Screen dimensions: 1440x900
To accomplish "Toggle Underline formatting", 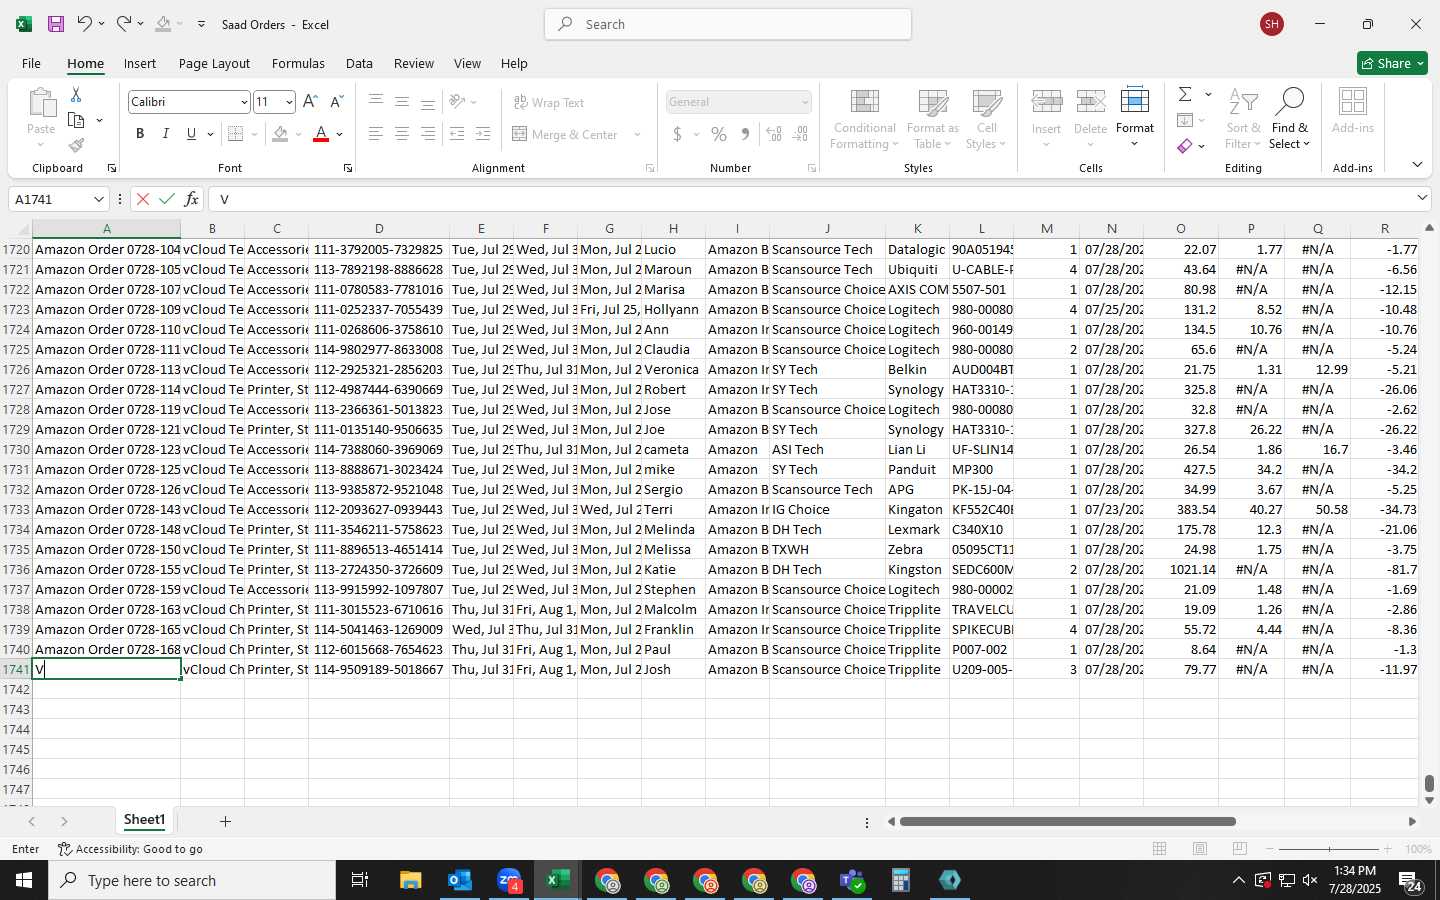I will click(191, 134).
